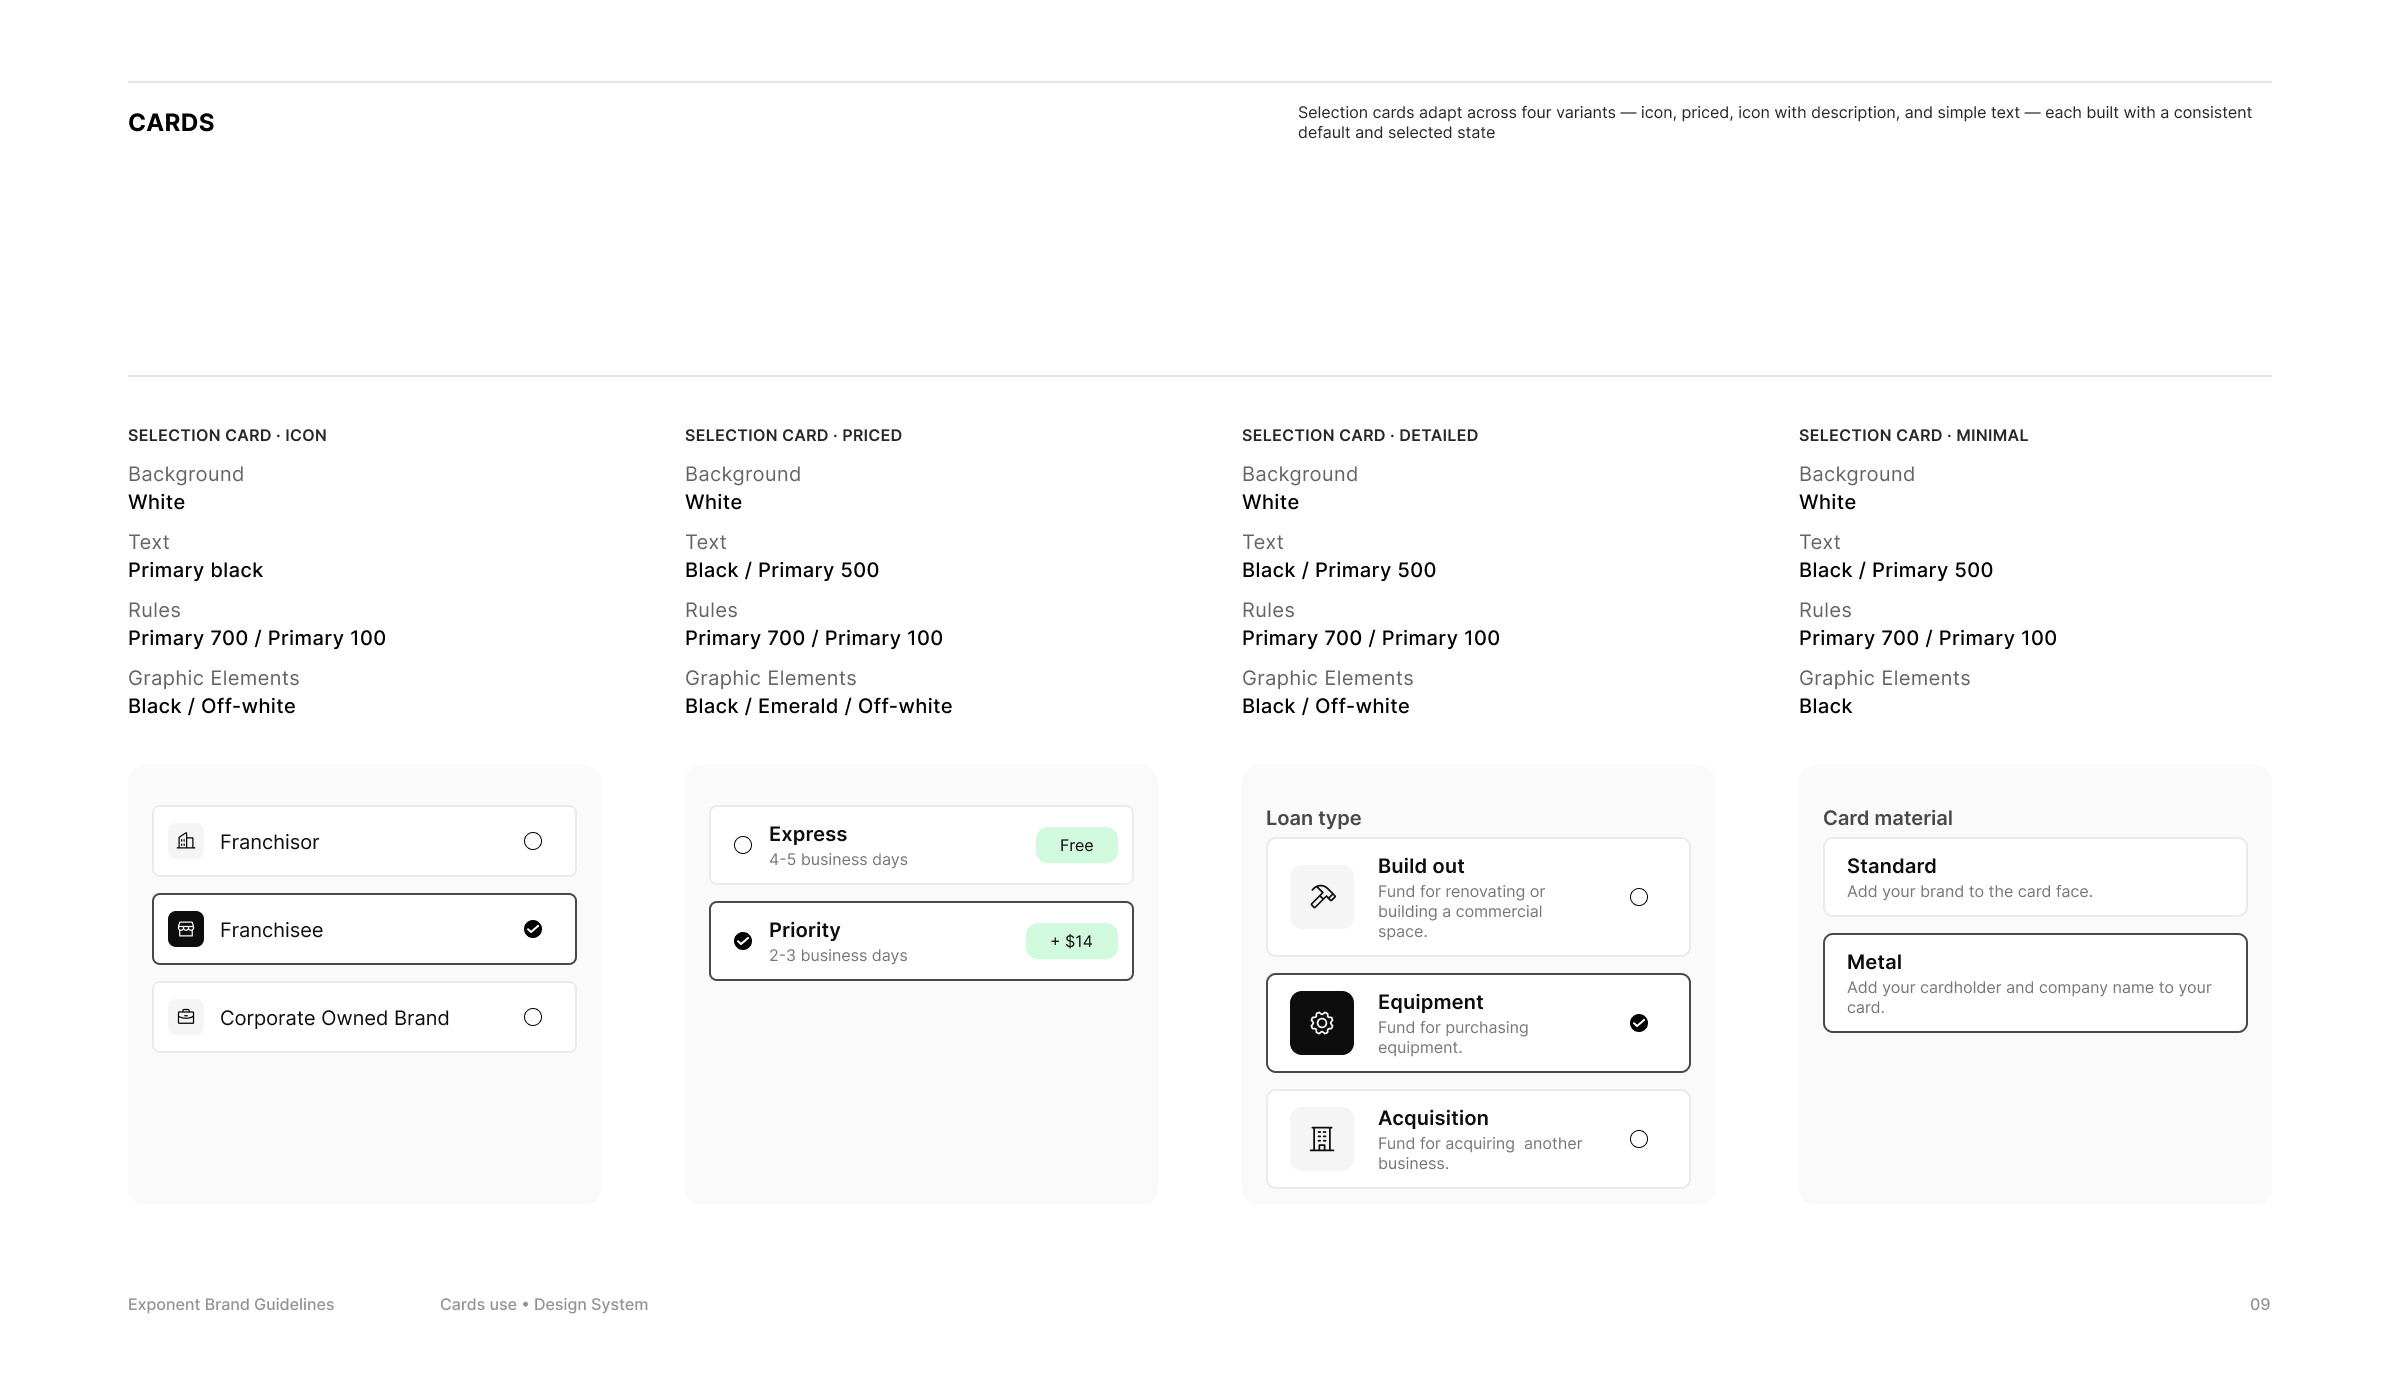This screenshot has height=1400, width=2400.
Task: Click the Franchisor building icon
Action: (x=186, y=841)
